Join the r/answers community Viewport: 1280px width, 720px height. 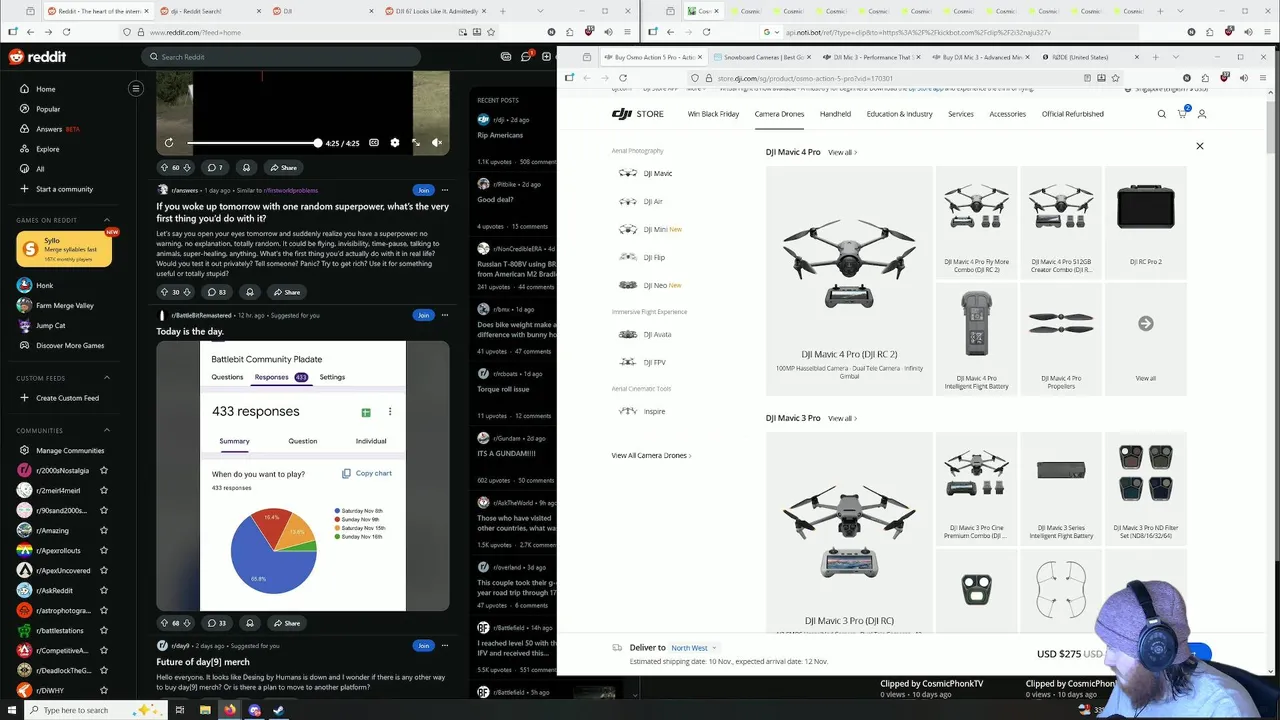(423, 190)
